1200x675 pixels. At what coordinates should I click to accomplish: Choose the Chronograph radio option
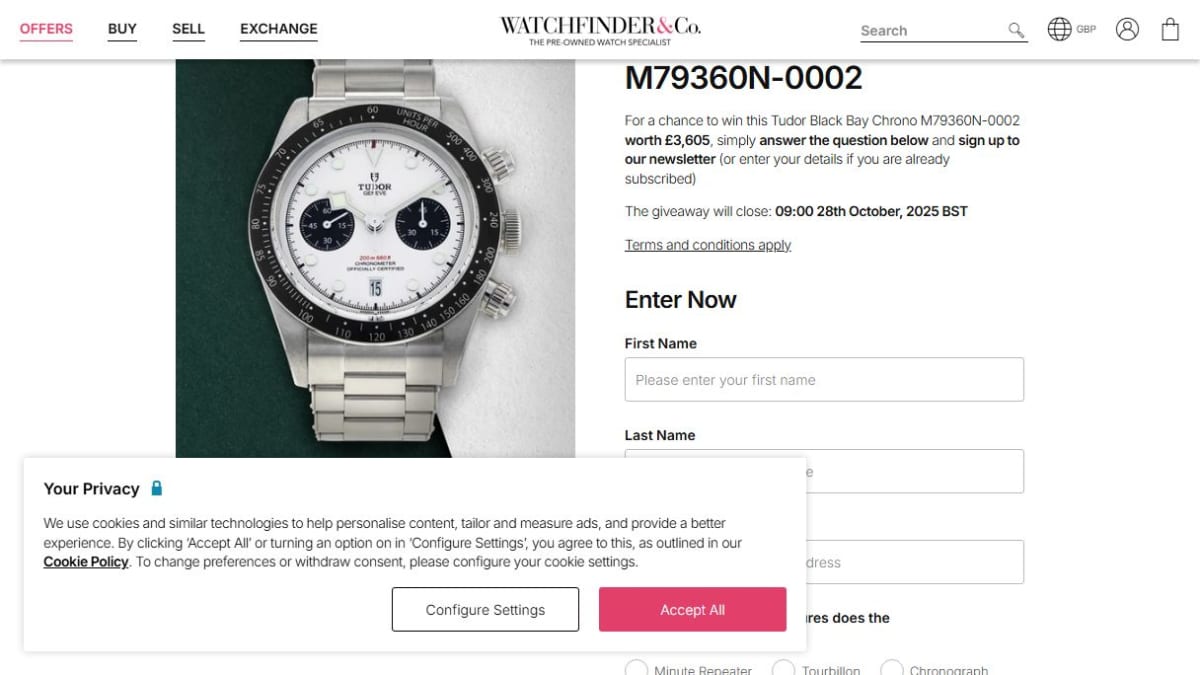click(x=892, y=669)
